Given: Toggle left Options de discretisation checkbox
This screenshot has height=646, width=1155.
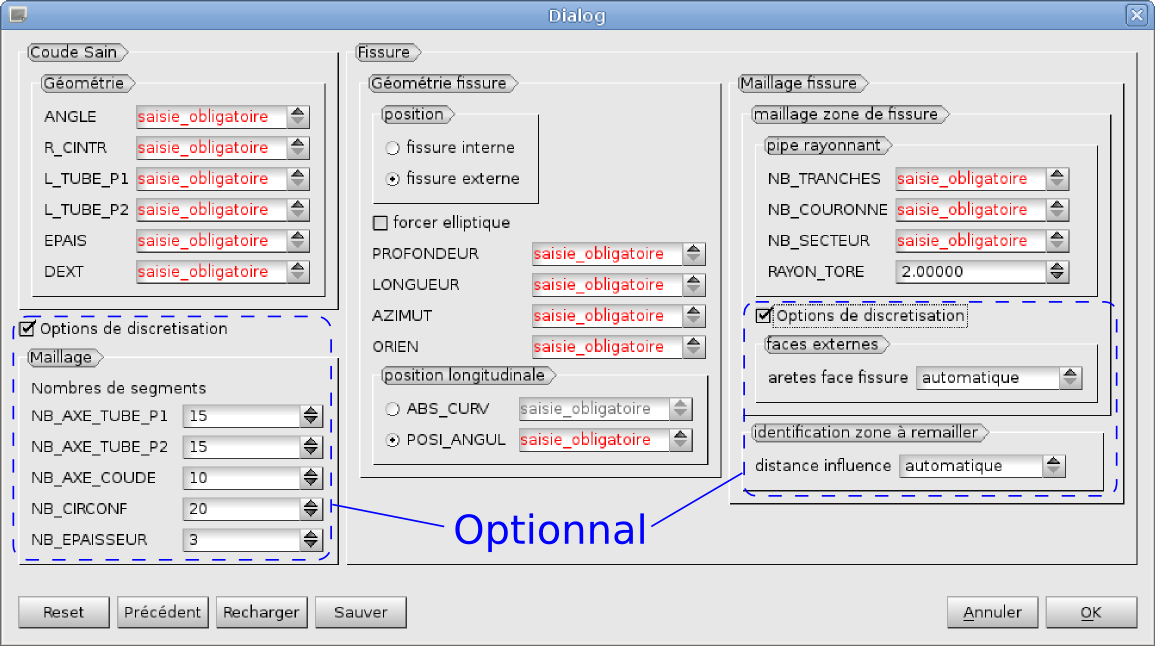Looking at the screenshot, I should pos(28,329).
